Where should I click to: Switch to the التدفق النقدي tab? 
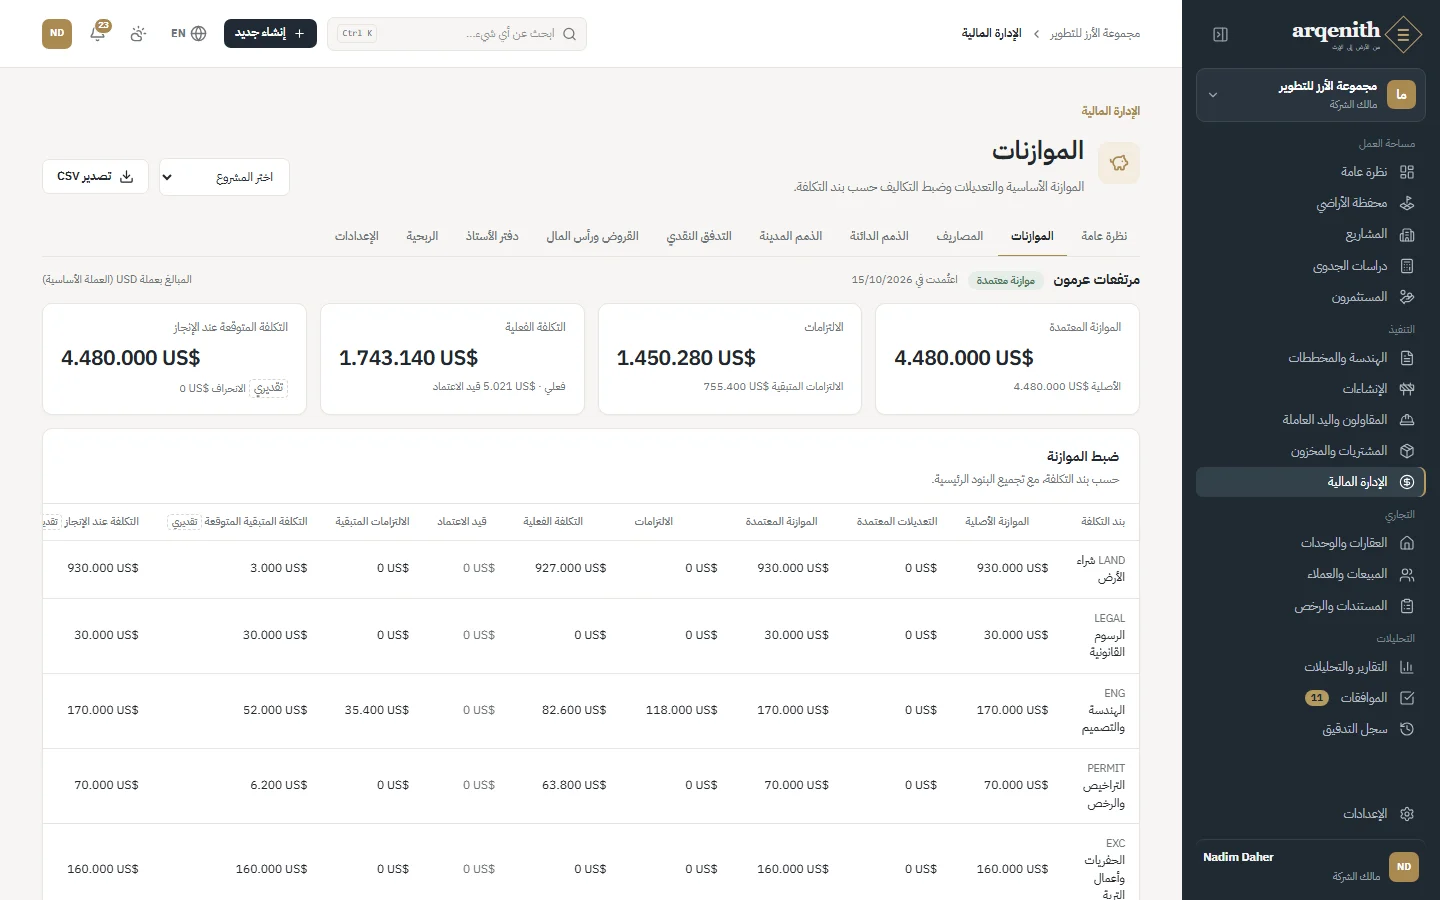[x=699, y=236]
